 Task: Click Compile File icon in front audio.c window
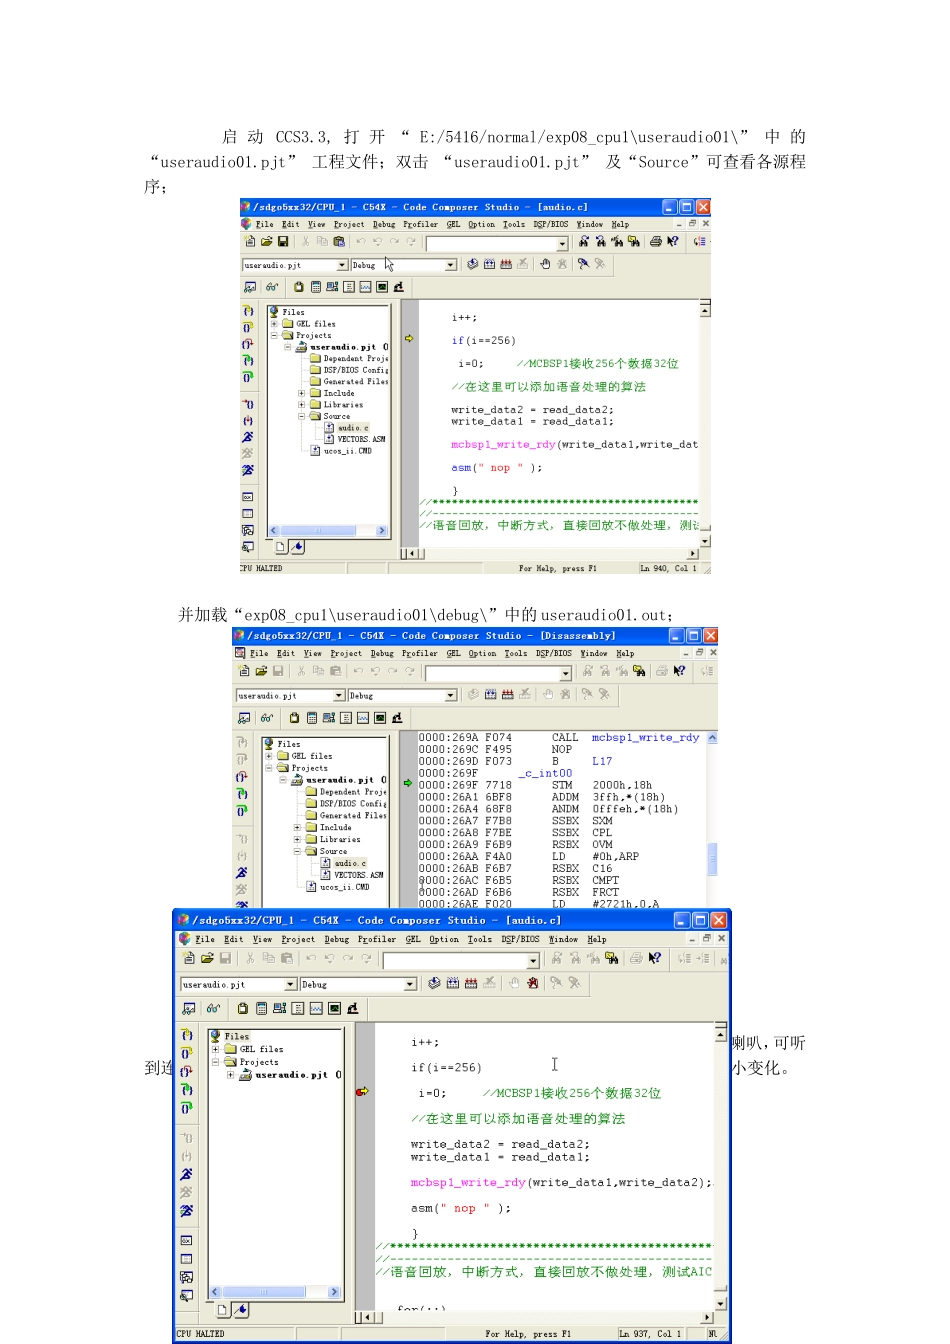tap(434, 983)
